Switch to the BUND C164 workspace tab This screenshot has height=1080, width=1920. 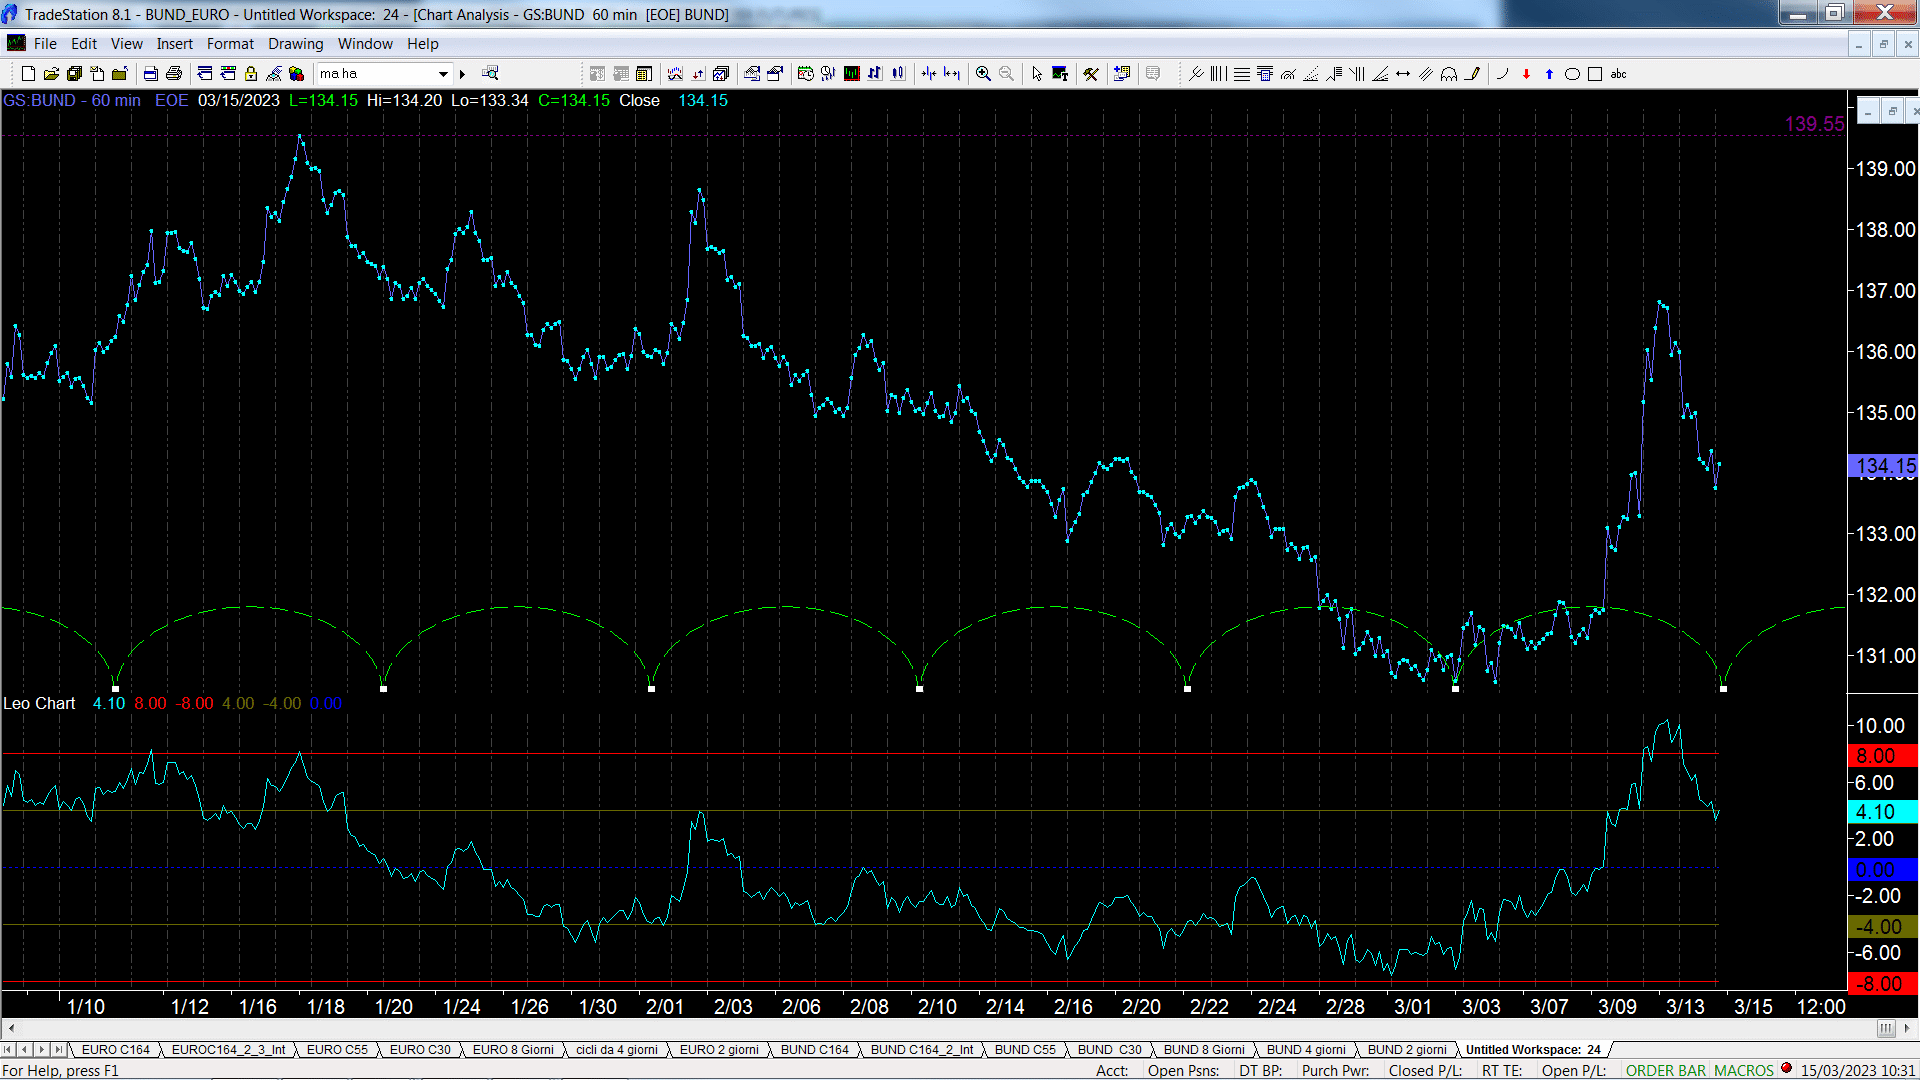(815, 1050)
